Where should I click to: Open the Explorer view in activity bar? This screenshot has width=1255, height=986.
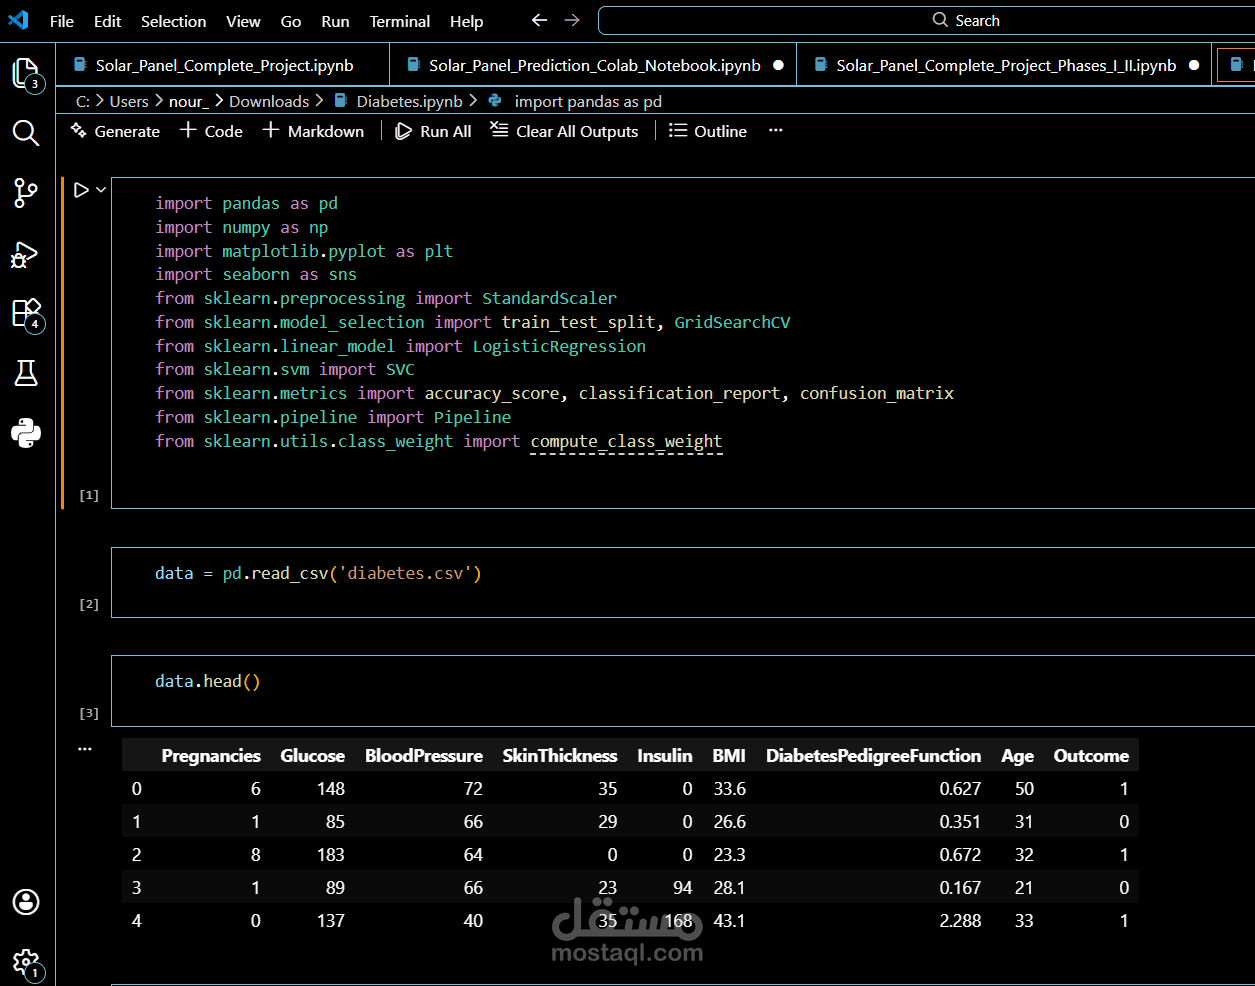point(25,73)
